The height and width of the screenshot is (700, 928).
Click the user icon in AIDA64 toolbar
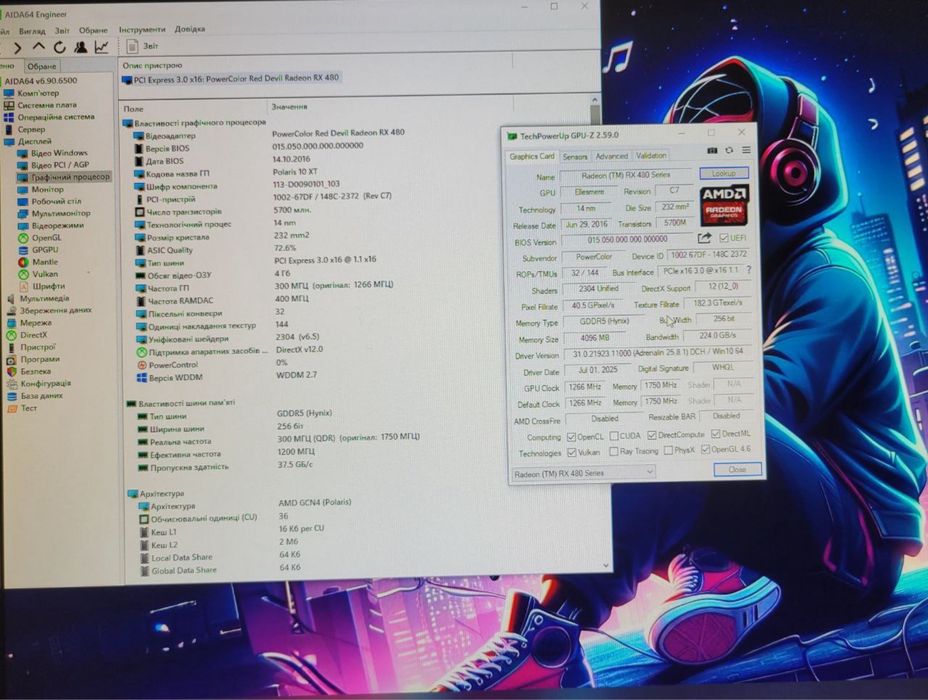80,47
